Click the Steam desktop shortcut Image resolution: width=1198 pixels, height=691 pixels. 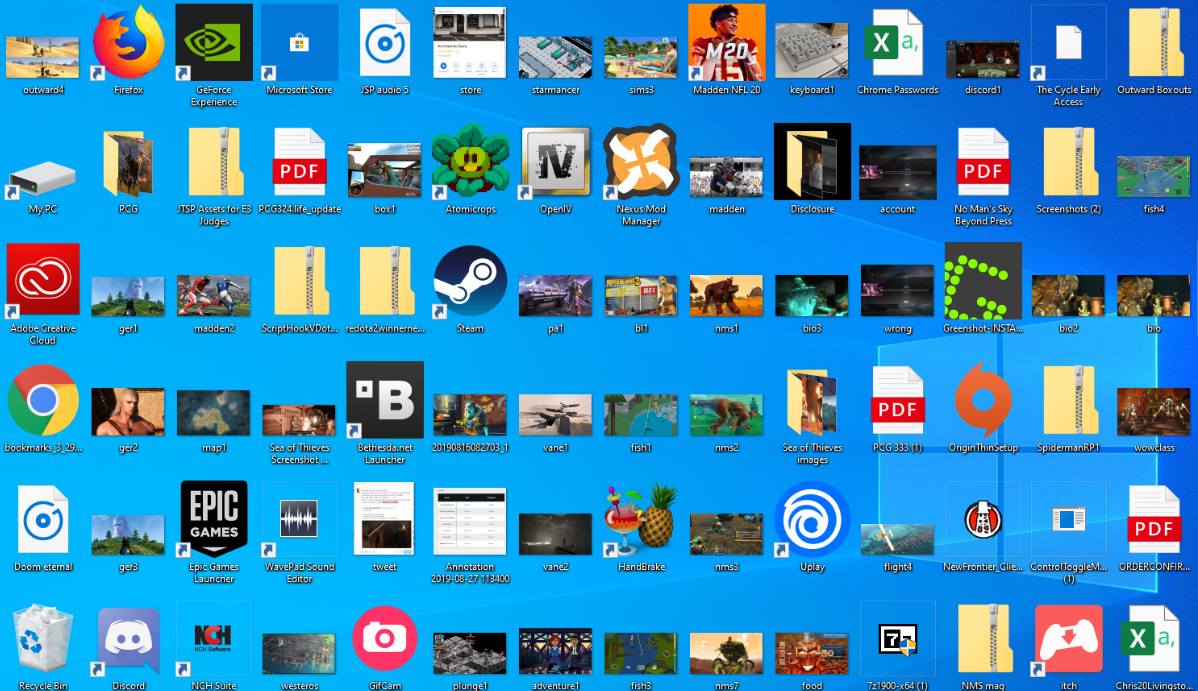[x=470, y=282]
